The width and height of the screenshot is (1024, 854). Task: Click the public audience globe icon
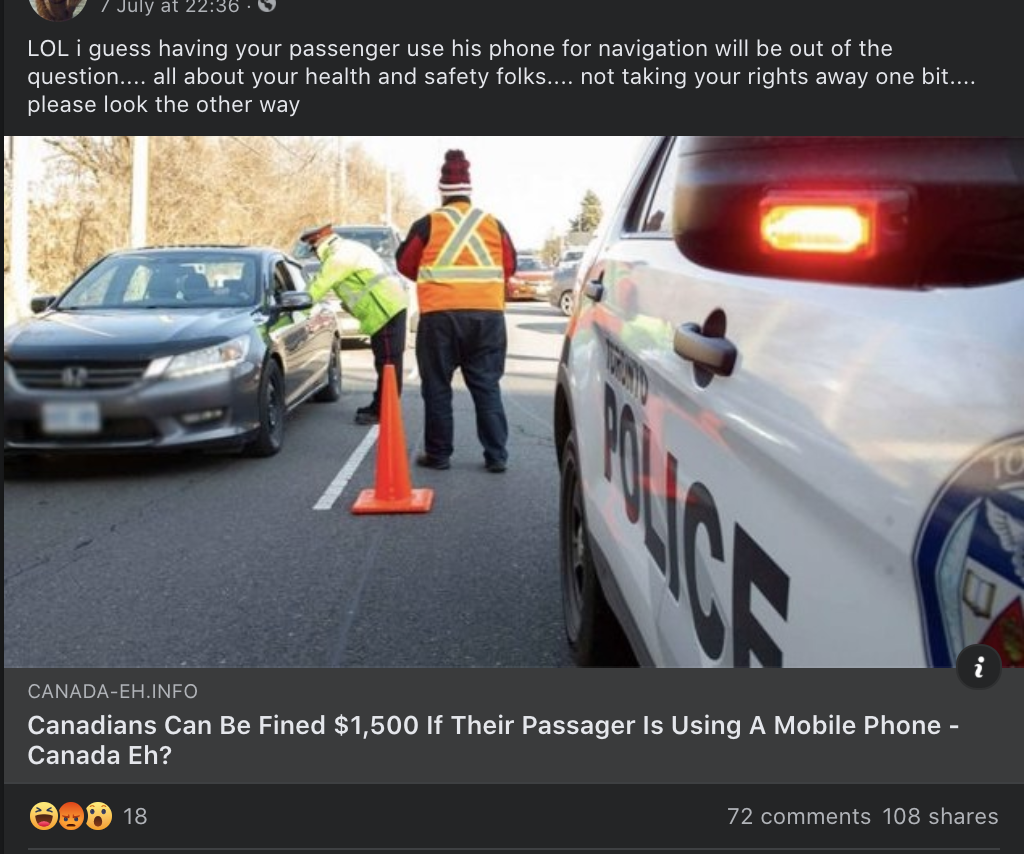[266, 5]
